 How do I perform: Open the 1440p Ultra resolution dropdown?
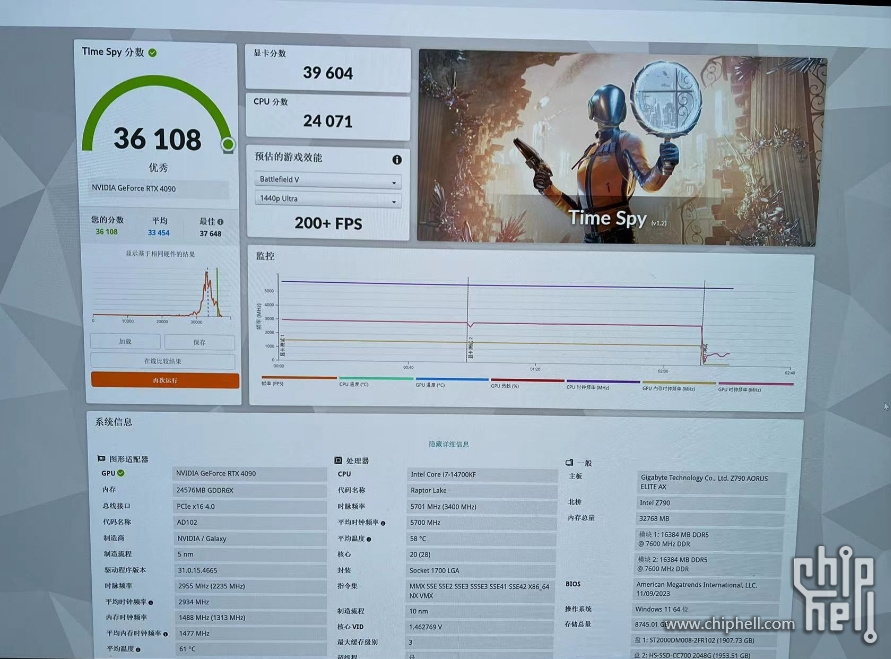click(x=328, y=199)
